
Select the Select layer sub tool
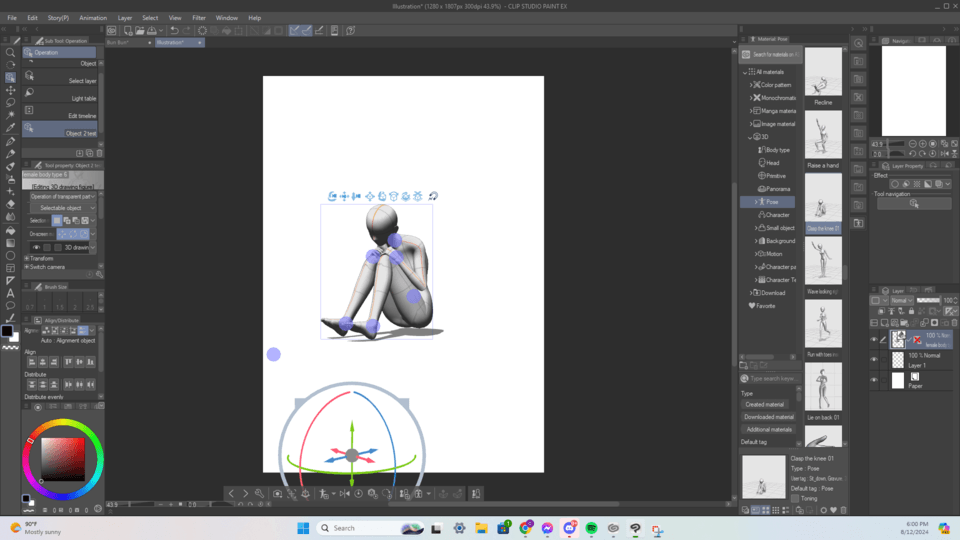click(x=60, y=77)
